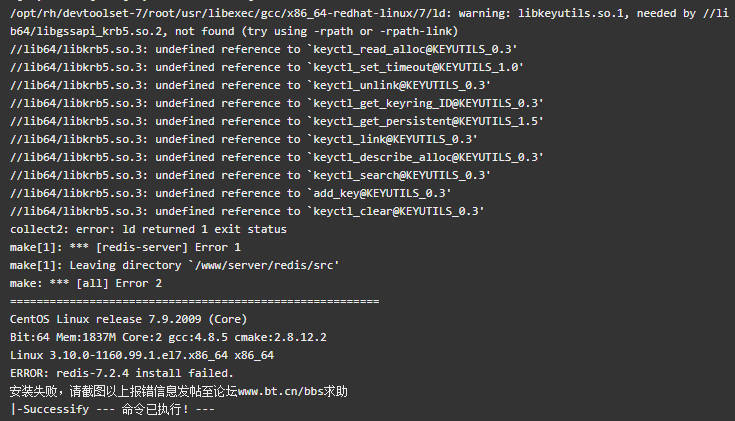Image resolution: width=735 pixels, height=421 pixels.
Task: Click the make[1] redis-server Error 1 line
Action: (125, 247)
